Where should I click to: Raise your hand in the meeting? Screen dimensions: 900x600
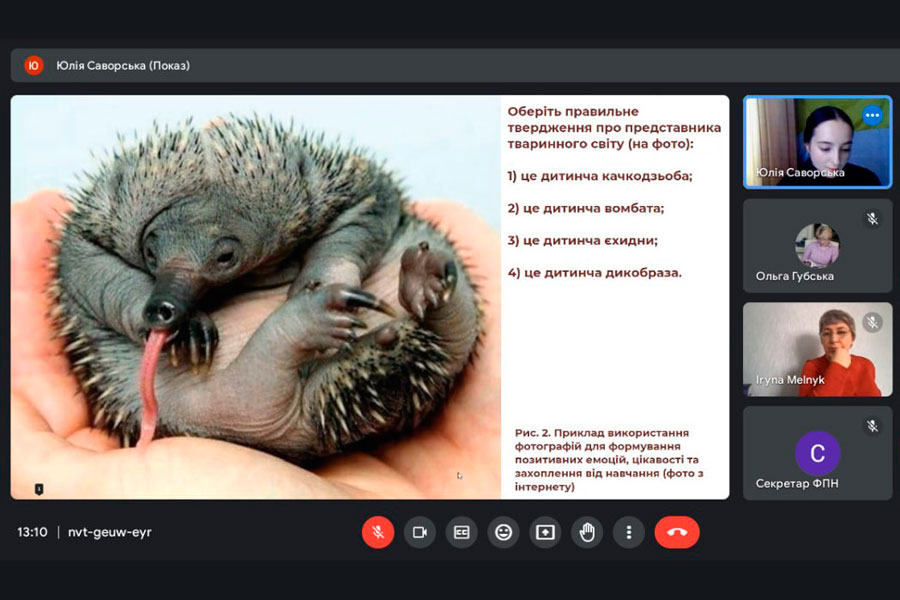tap(587, 532)
